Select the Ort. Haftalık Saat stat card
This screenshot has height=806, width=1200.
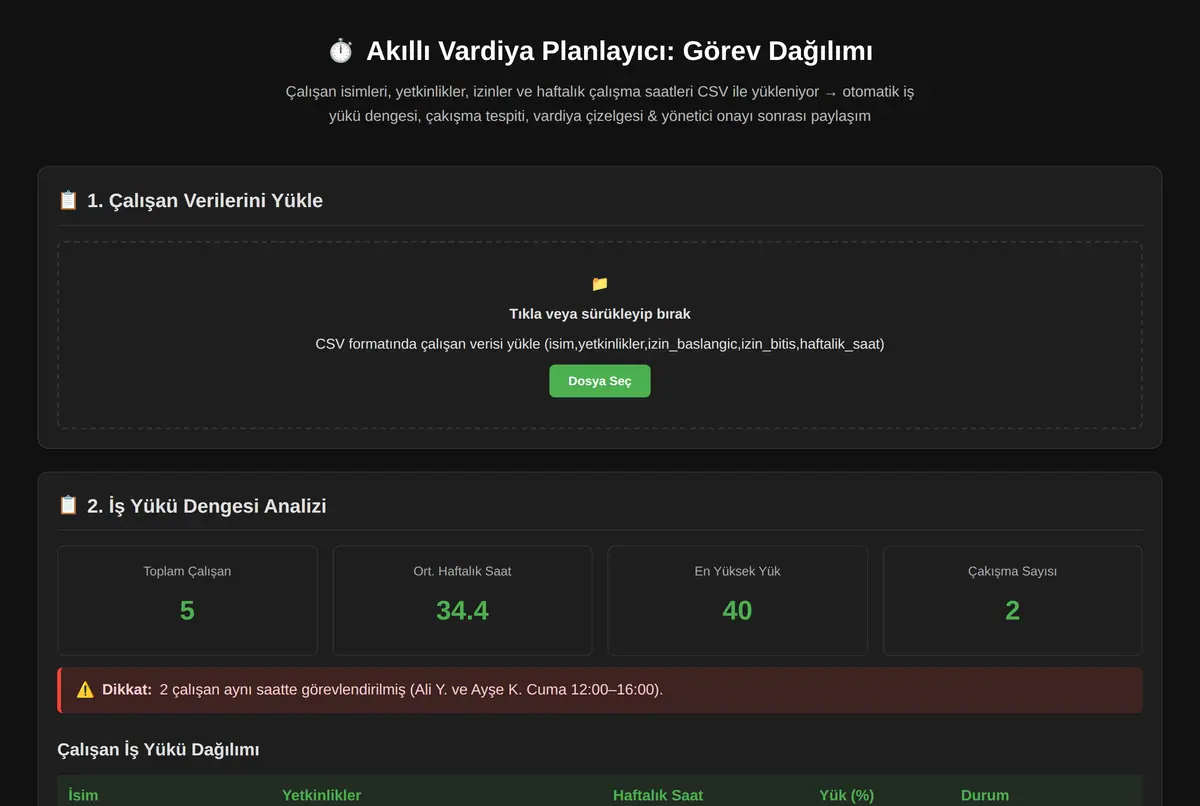point(462,600)
